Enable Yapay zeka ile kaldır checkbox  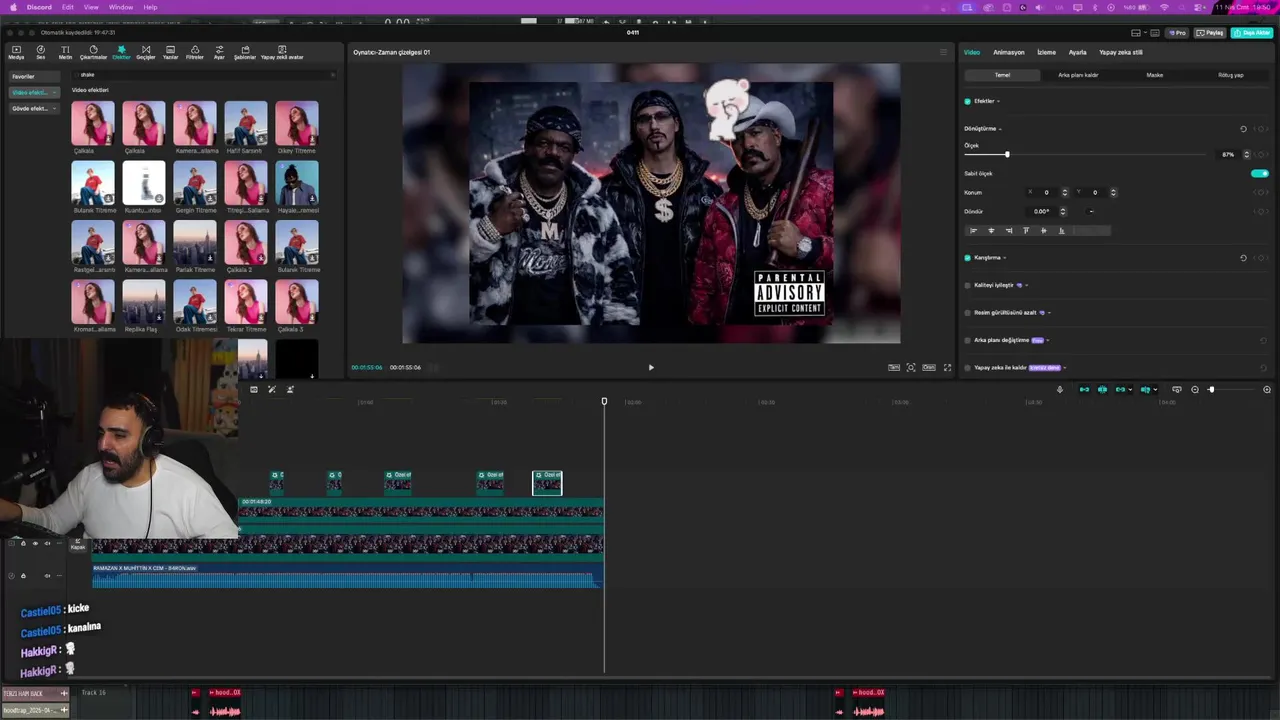coord(967,367)
